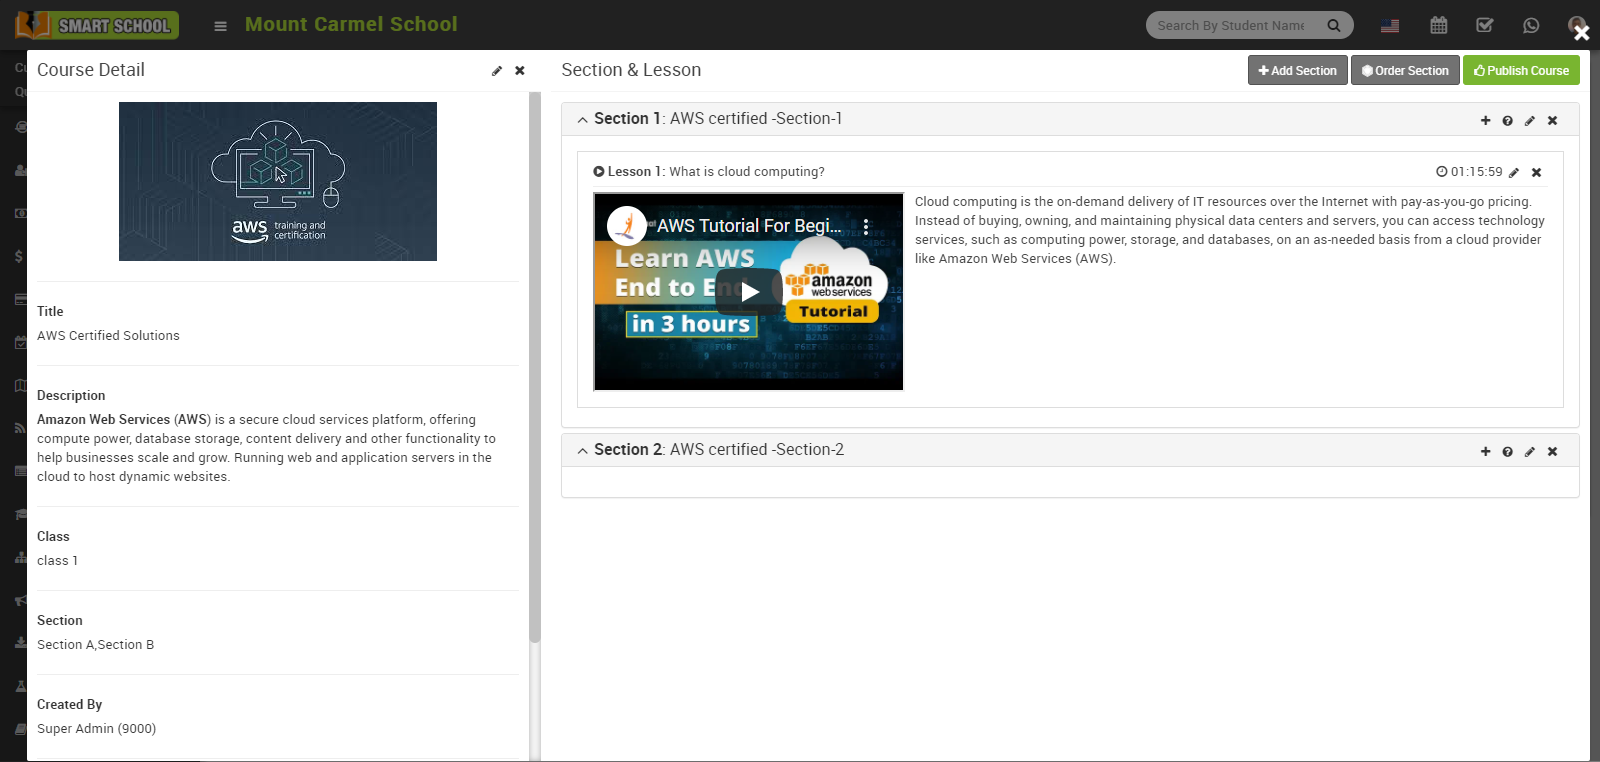This screenshot has height=762, width=1600.
Task: Remove Lesson 1 using the X icon
Action: (1536, 173)
